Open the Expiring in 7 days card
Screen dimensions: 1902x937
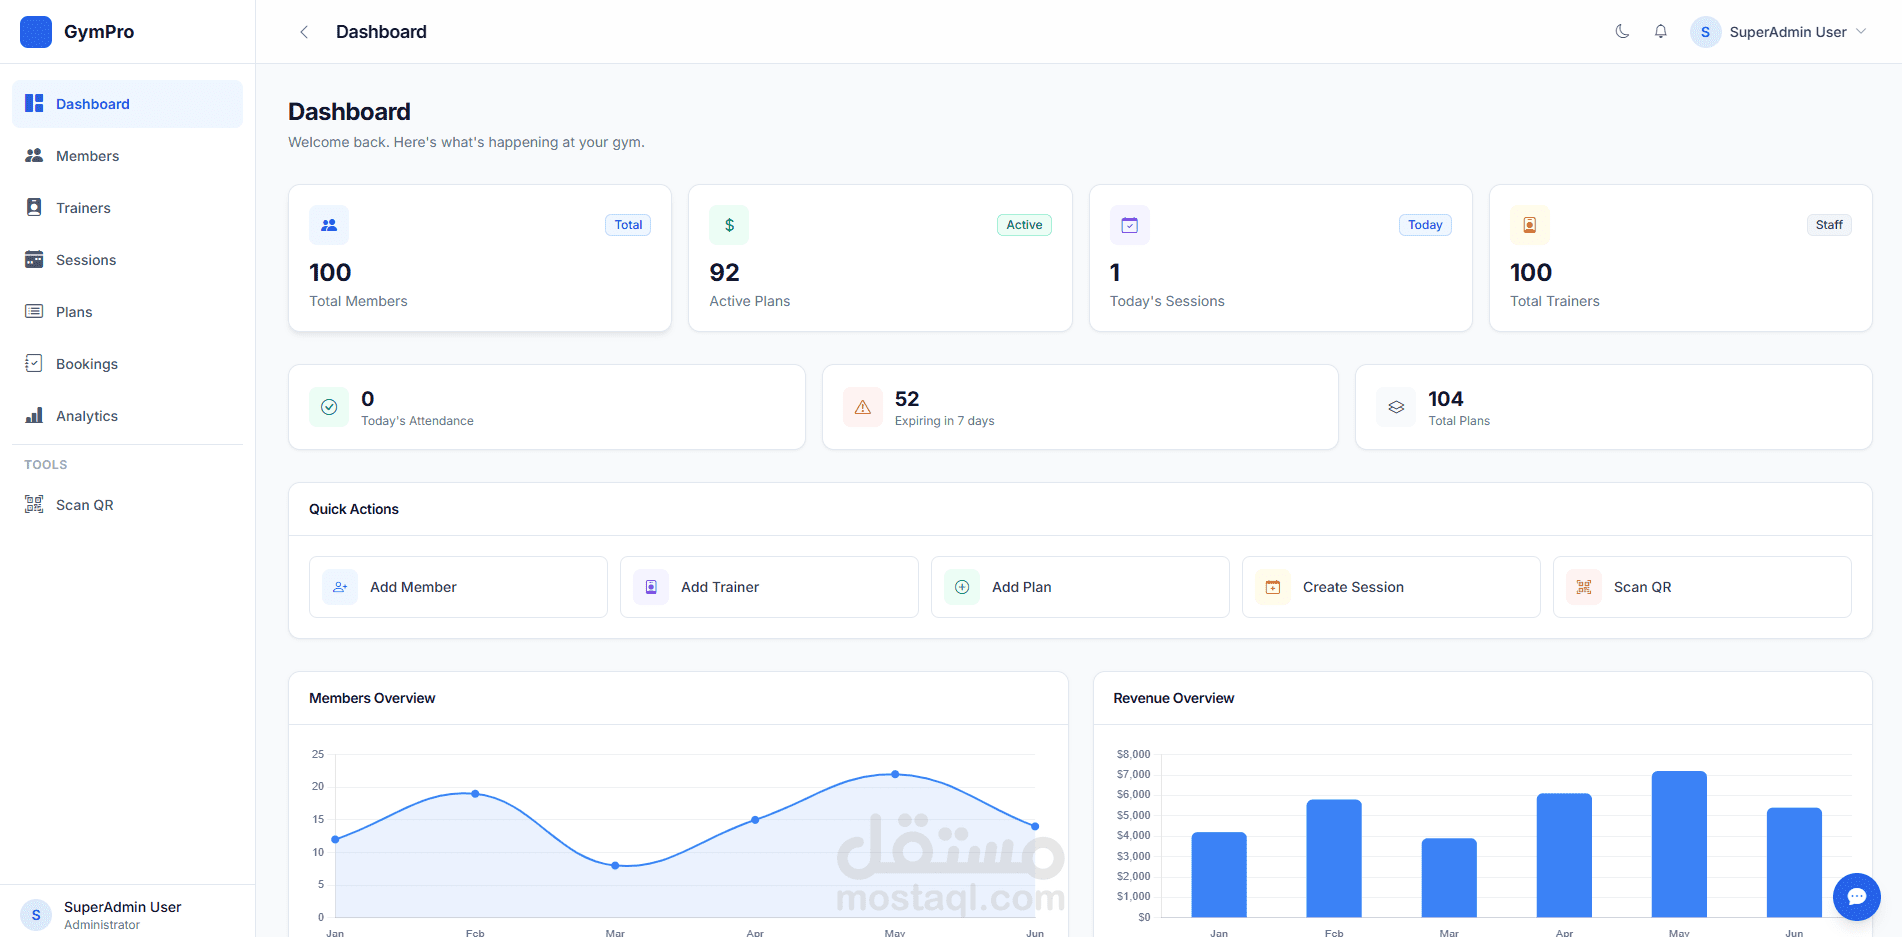(1080, 407)
